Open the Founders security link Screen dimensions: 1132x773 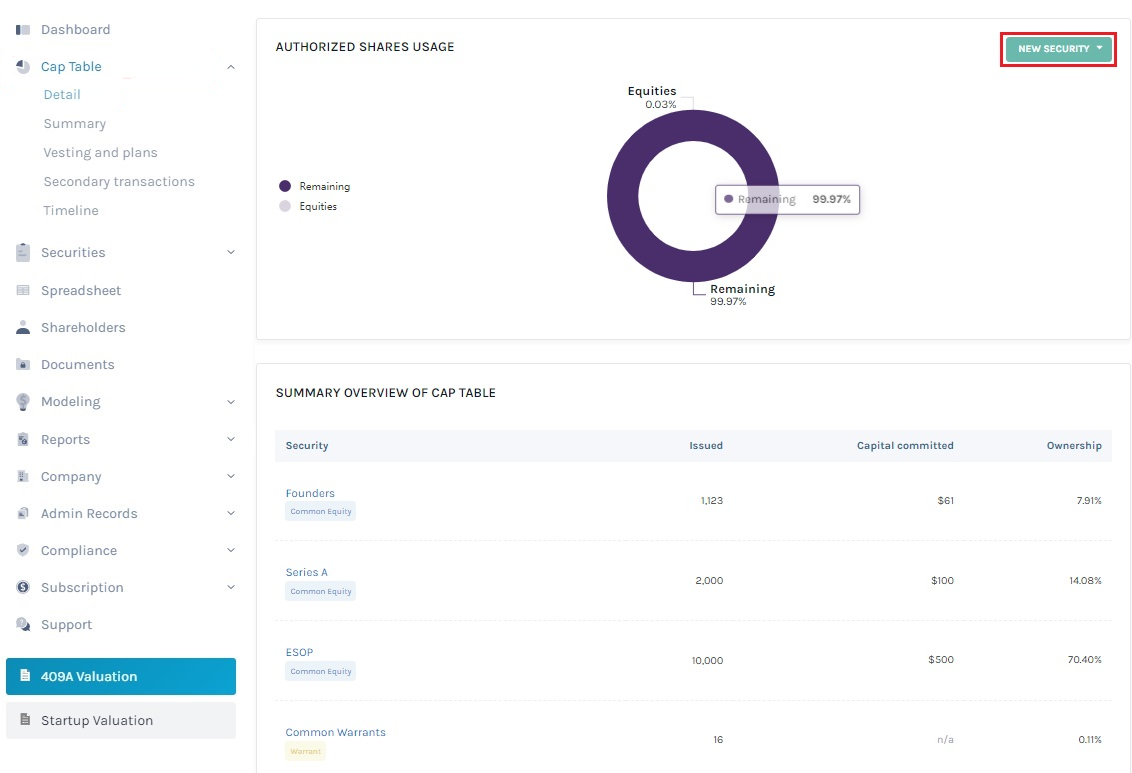coord(310,493)
